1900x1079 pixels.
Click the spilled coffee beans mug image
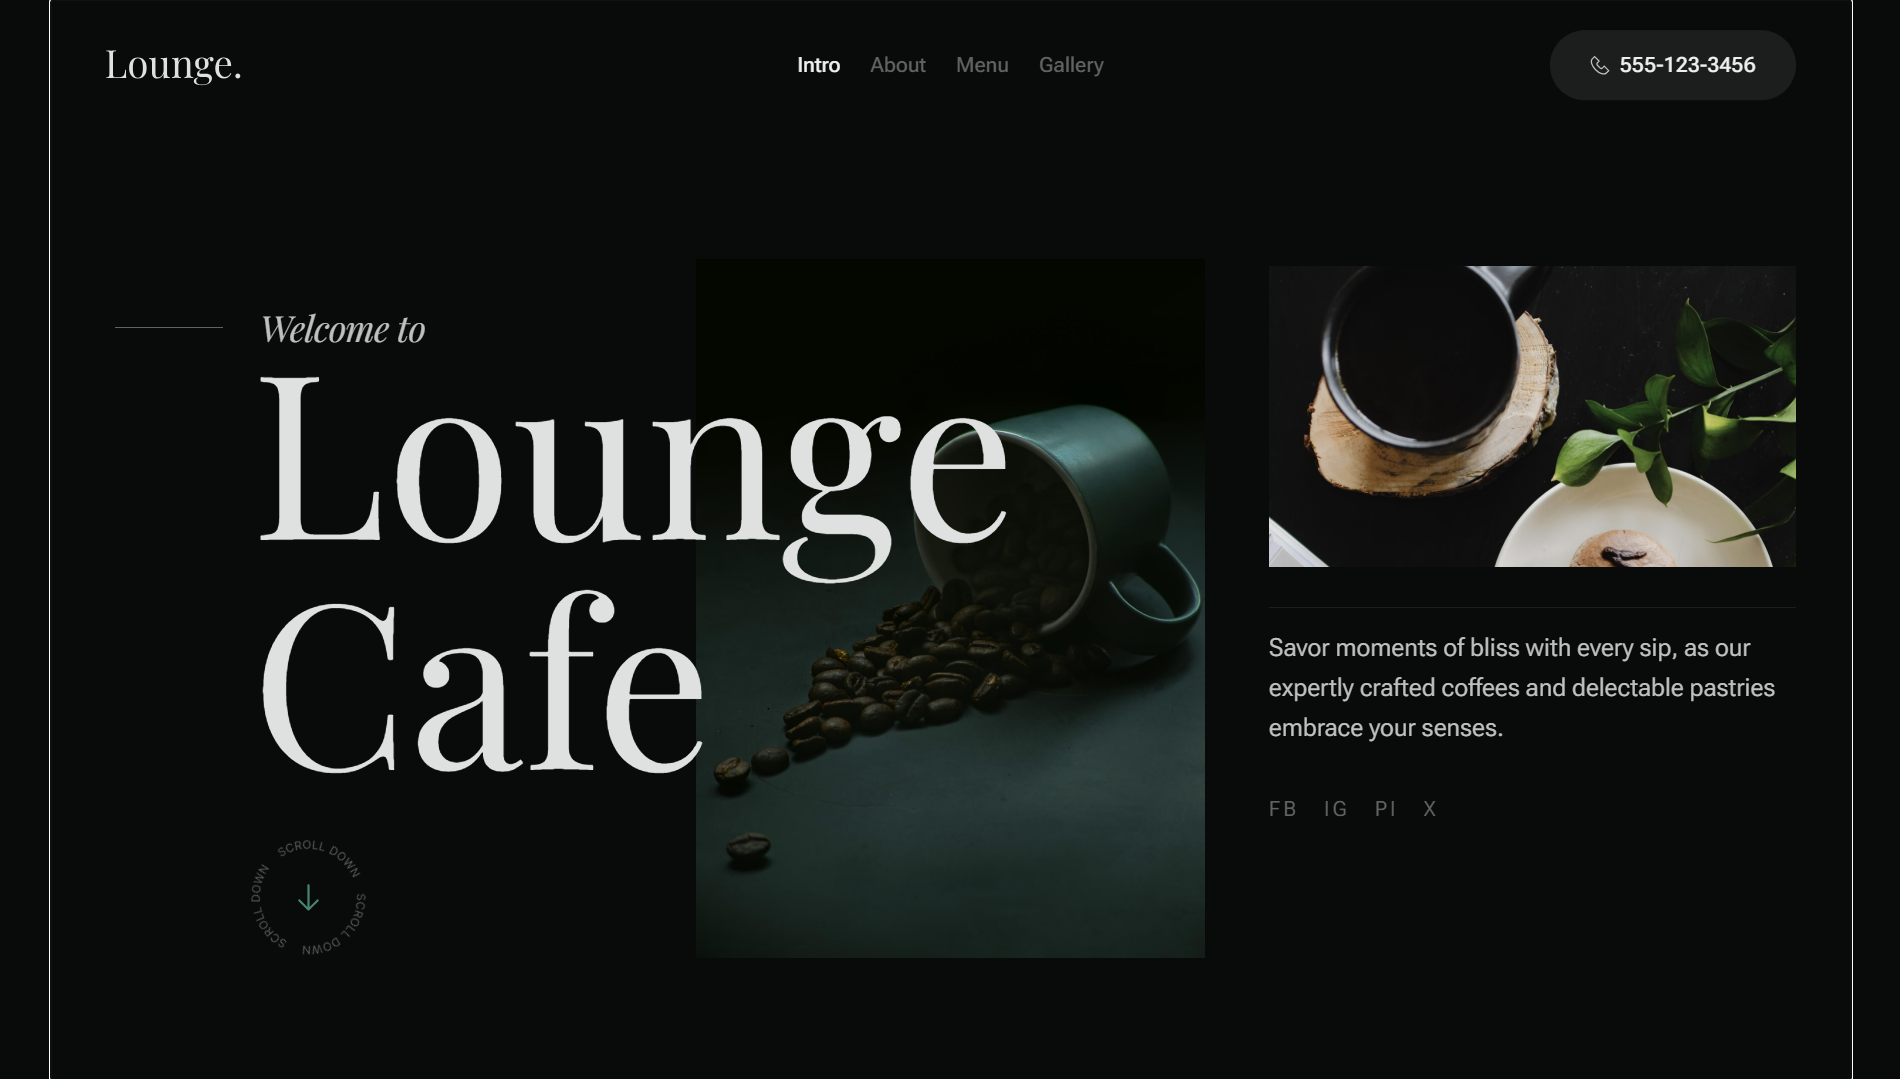(950, 608)
